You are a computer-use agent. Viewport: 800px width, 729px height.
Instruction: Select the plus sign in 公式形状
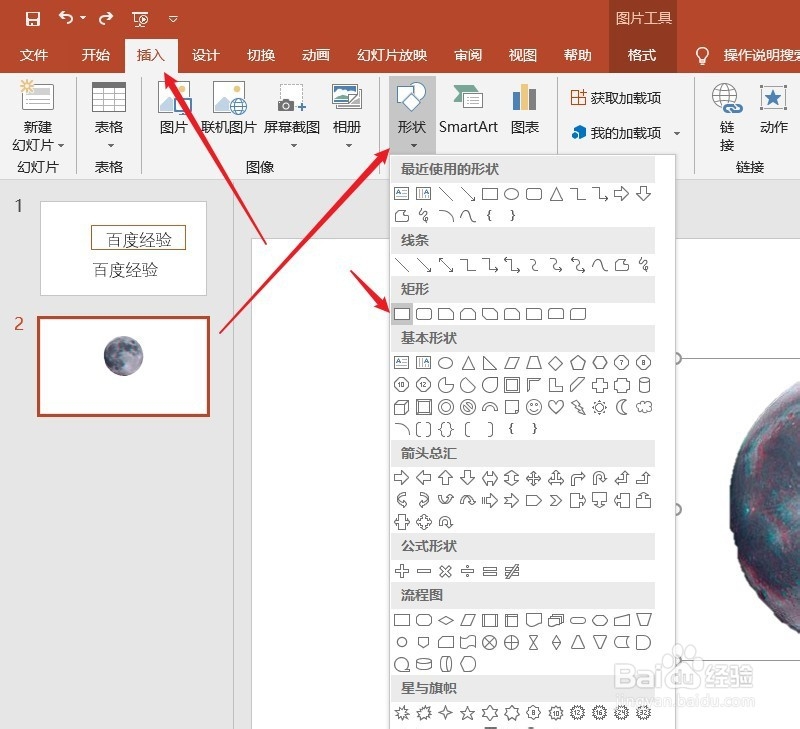tap(402, 571)
